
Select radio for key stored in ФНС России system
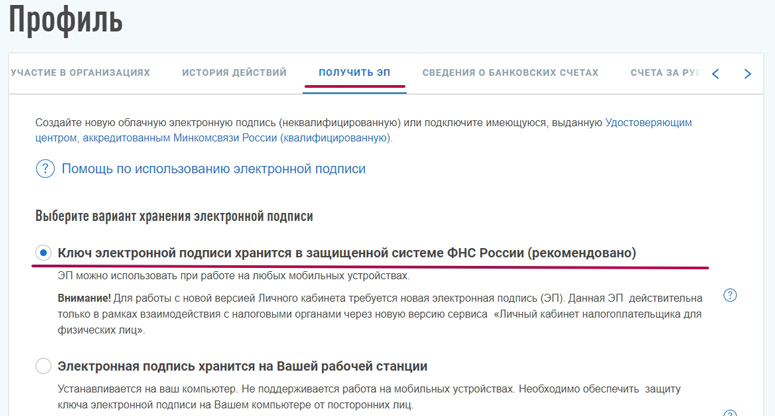(43, 253)
